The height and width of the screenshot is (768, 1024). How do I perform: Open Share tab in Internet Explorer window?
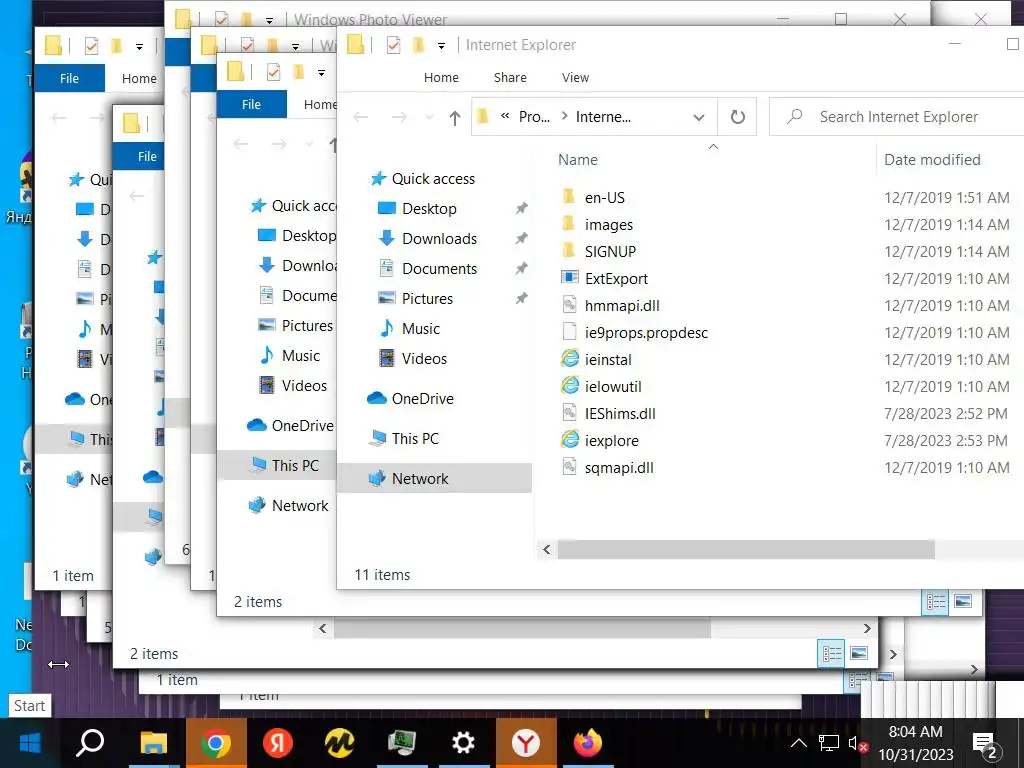click(510, 78)
